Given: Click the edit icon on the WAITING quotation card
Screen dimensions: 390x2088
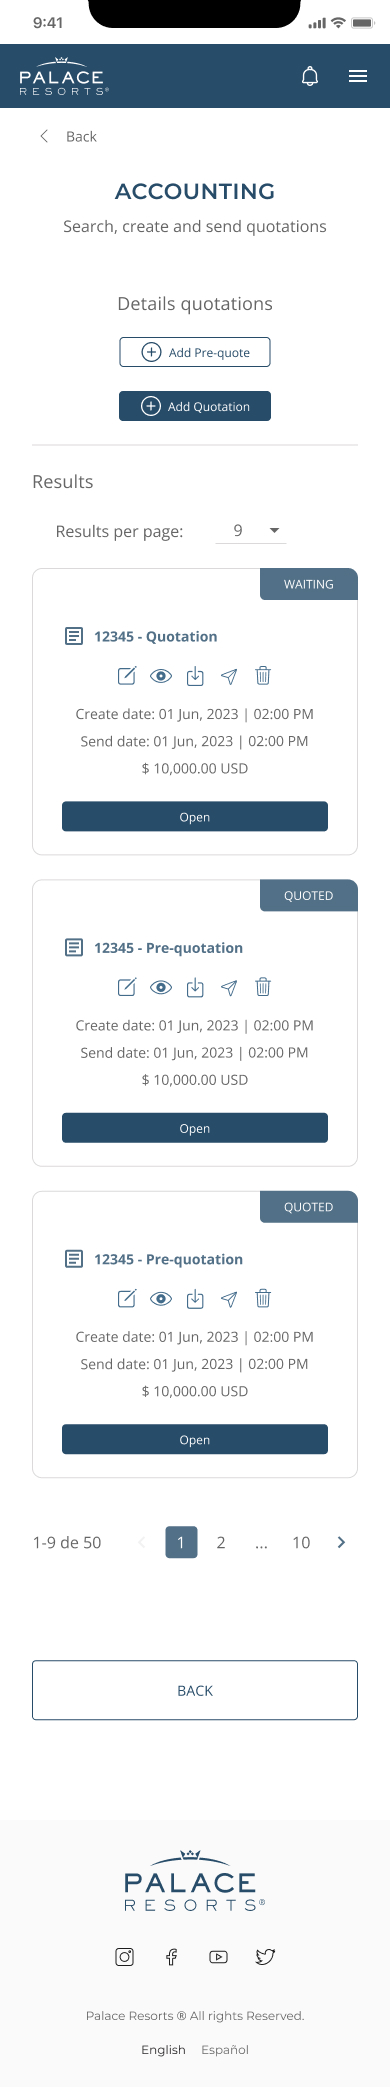Looking at the screenshot, I should (127, 676).
